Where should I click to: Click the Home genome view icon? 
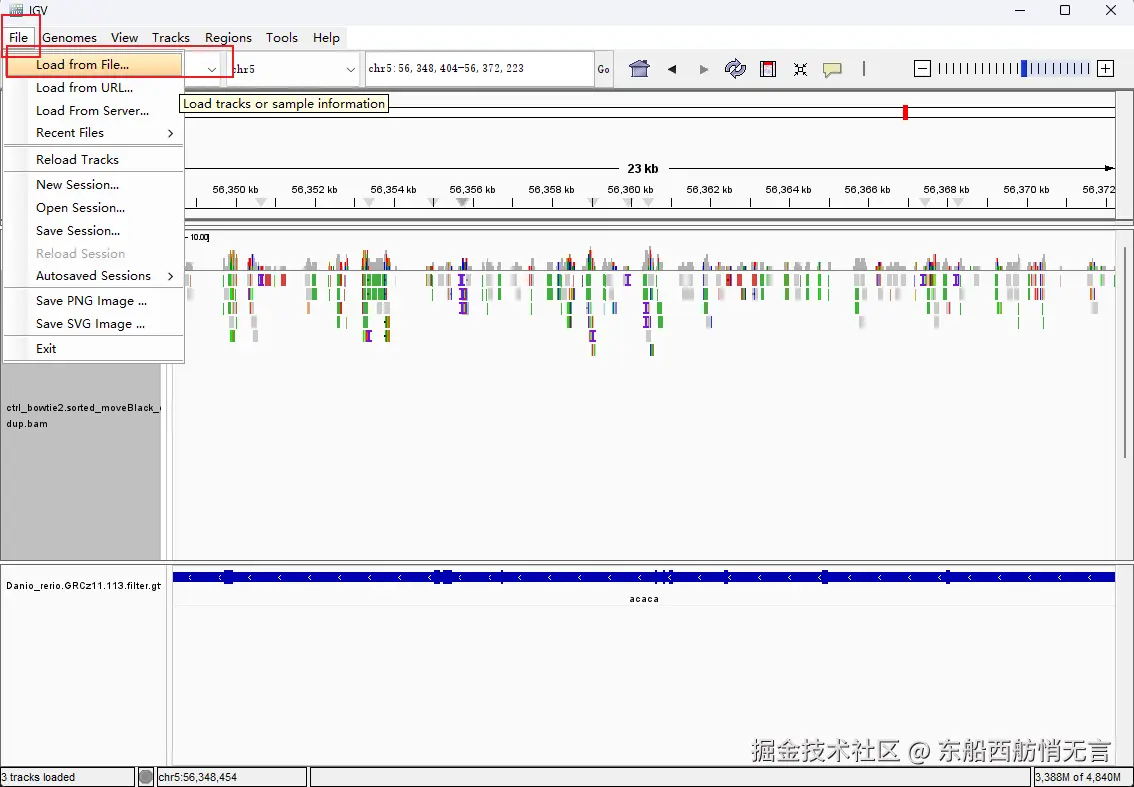(639, 69)
